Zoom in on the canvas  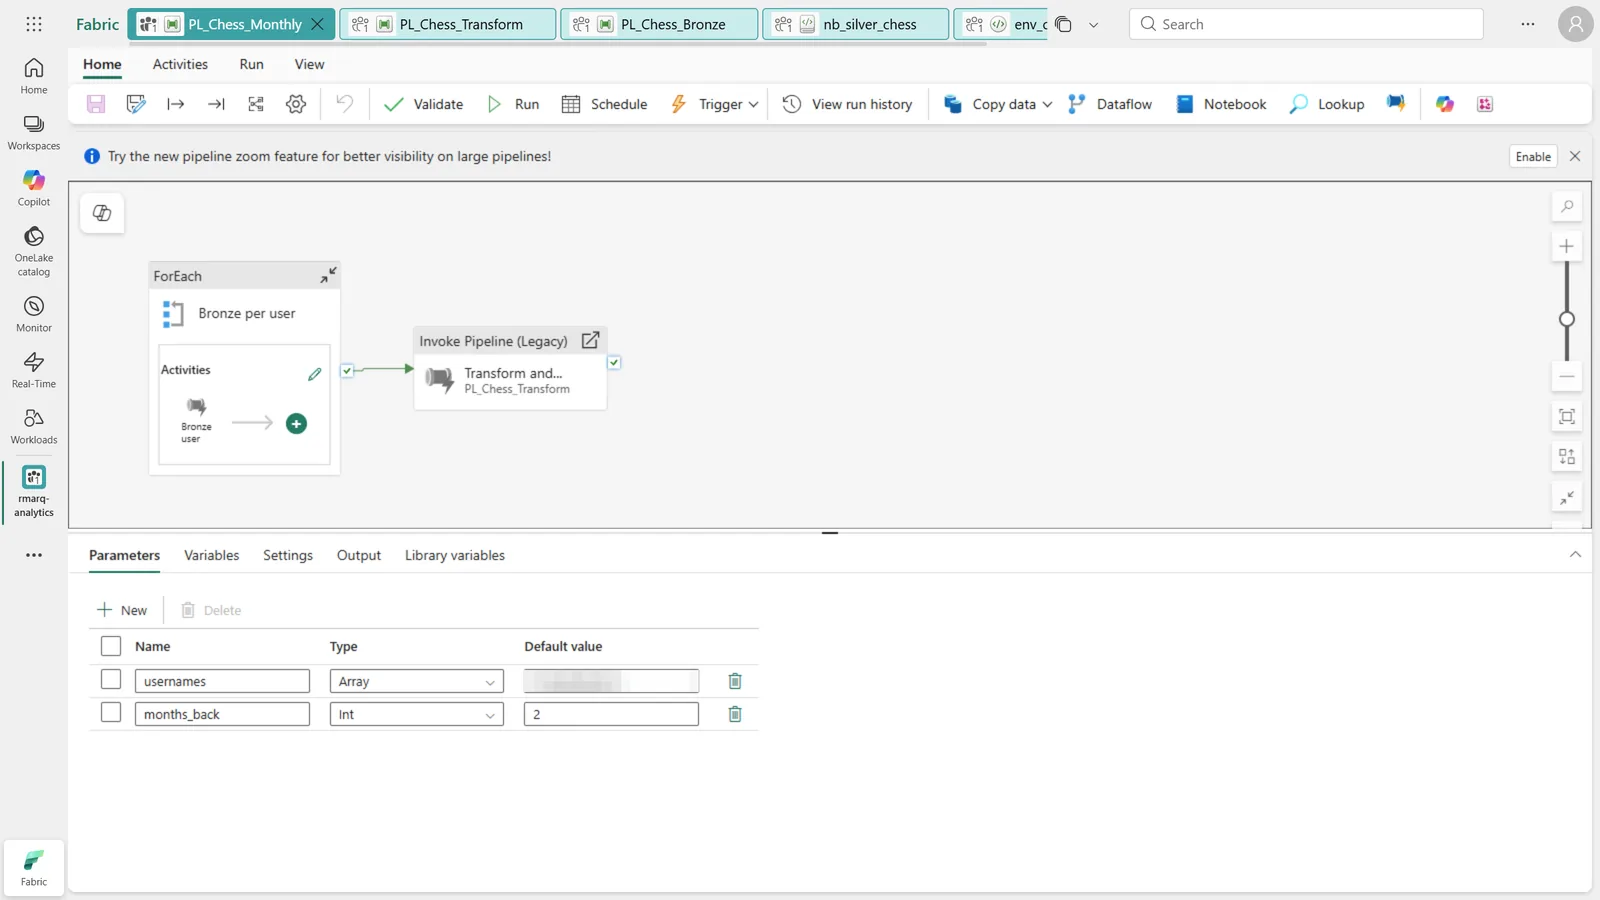[1567, 246]
